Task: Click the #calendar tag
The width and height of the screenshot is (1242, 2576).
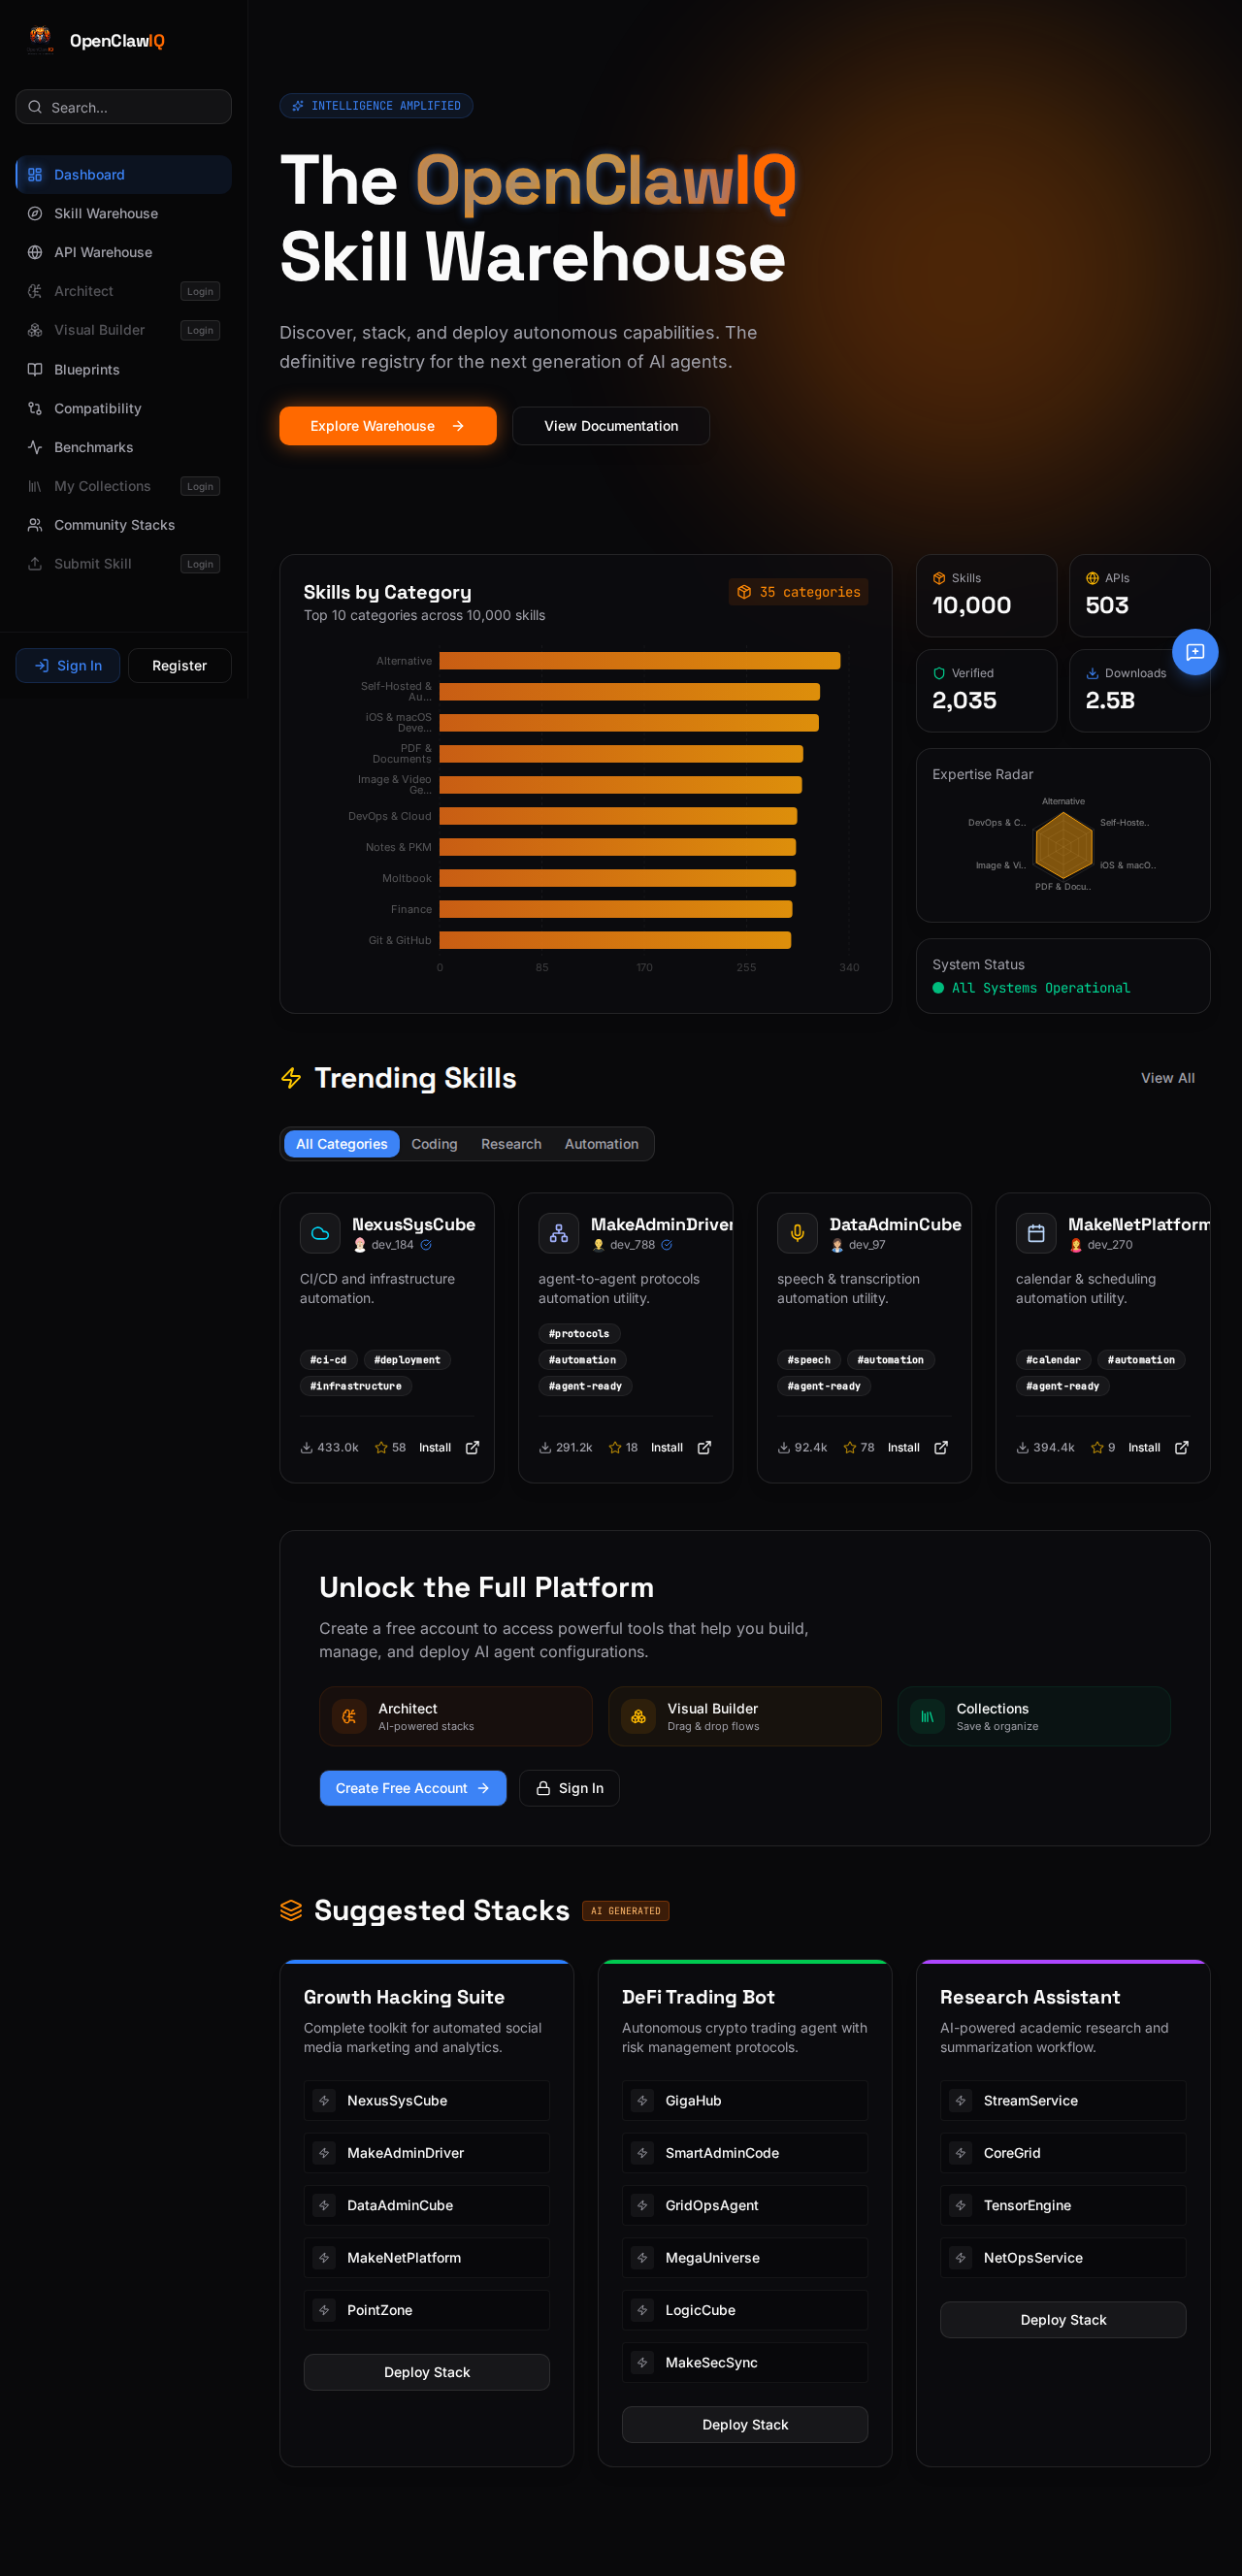Action: click(1053, 1360)
